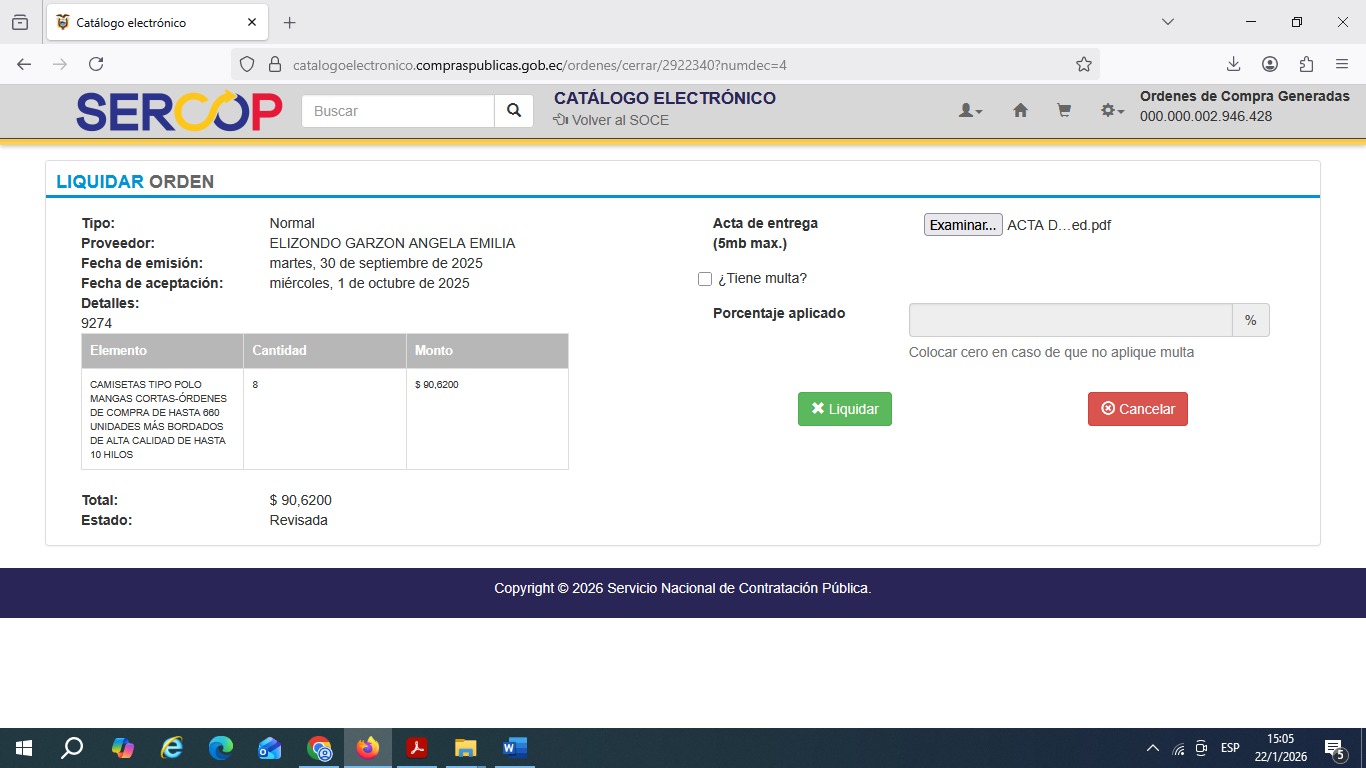Open Firefox downloads panel icon
Screen dimensions: 1366x768
pos(1233,64)
